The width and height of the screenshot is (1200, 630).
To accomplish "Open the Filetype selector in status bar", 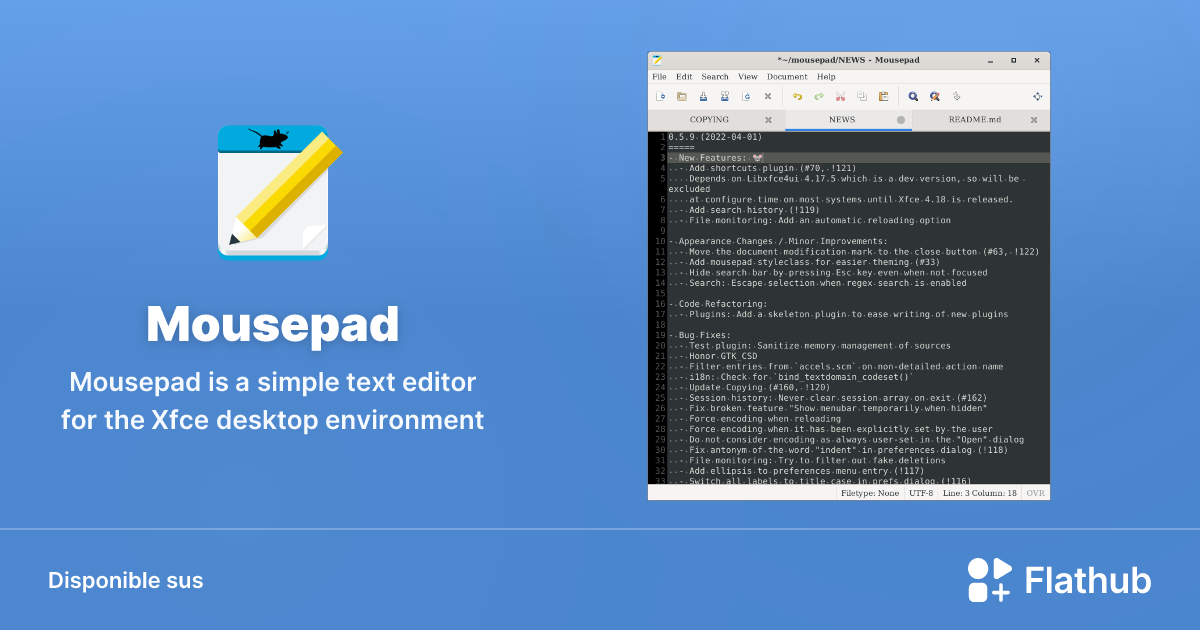I will pos(869,492).
